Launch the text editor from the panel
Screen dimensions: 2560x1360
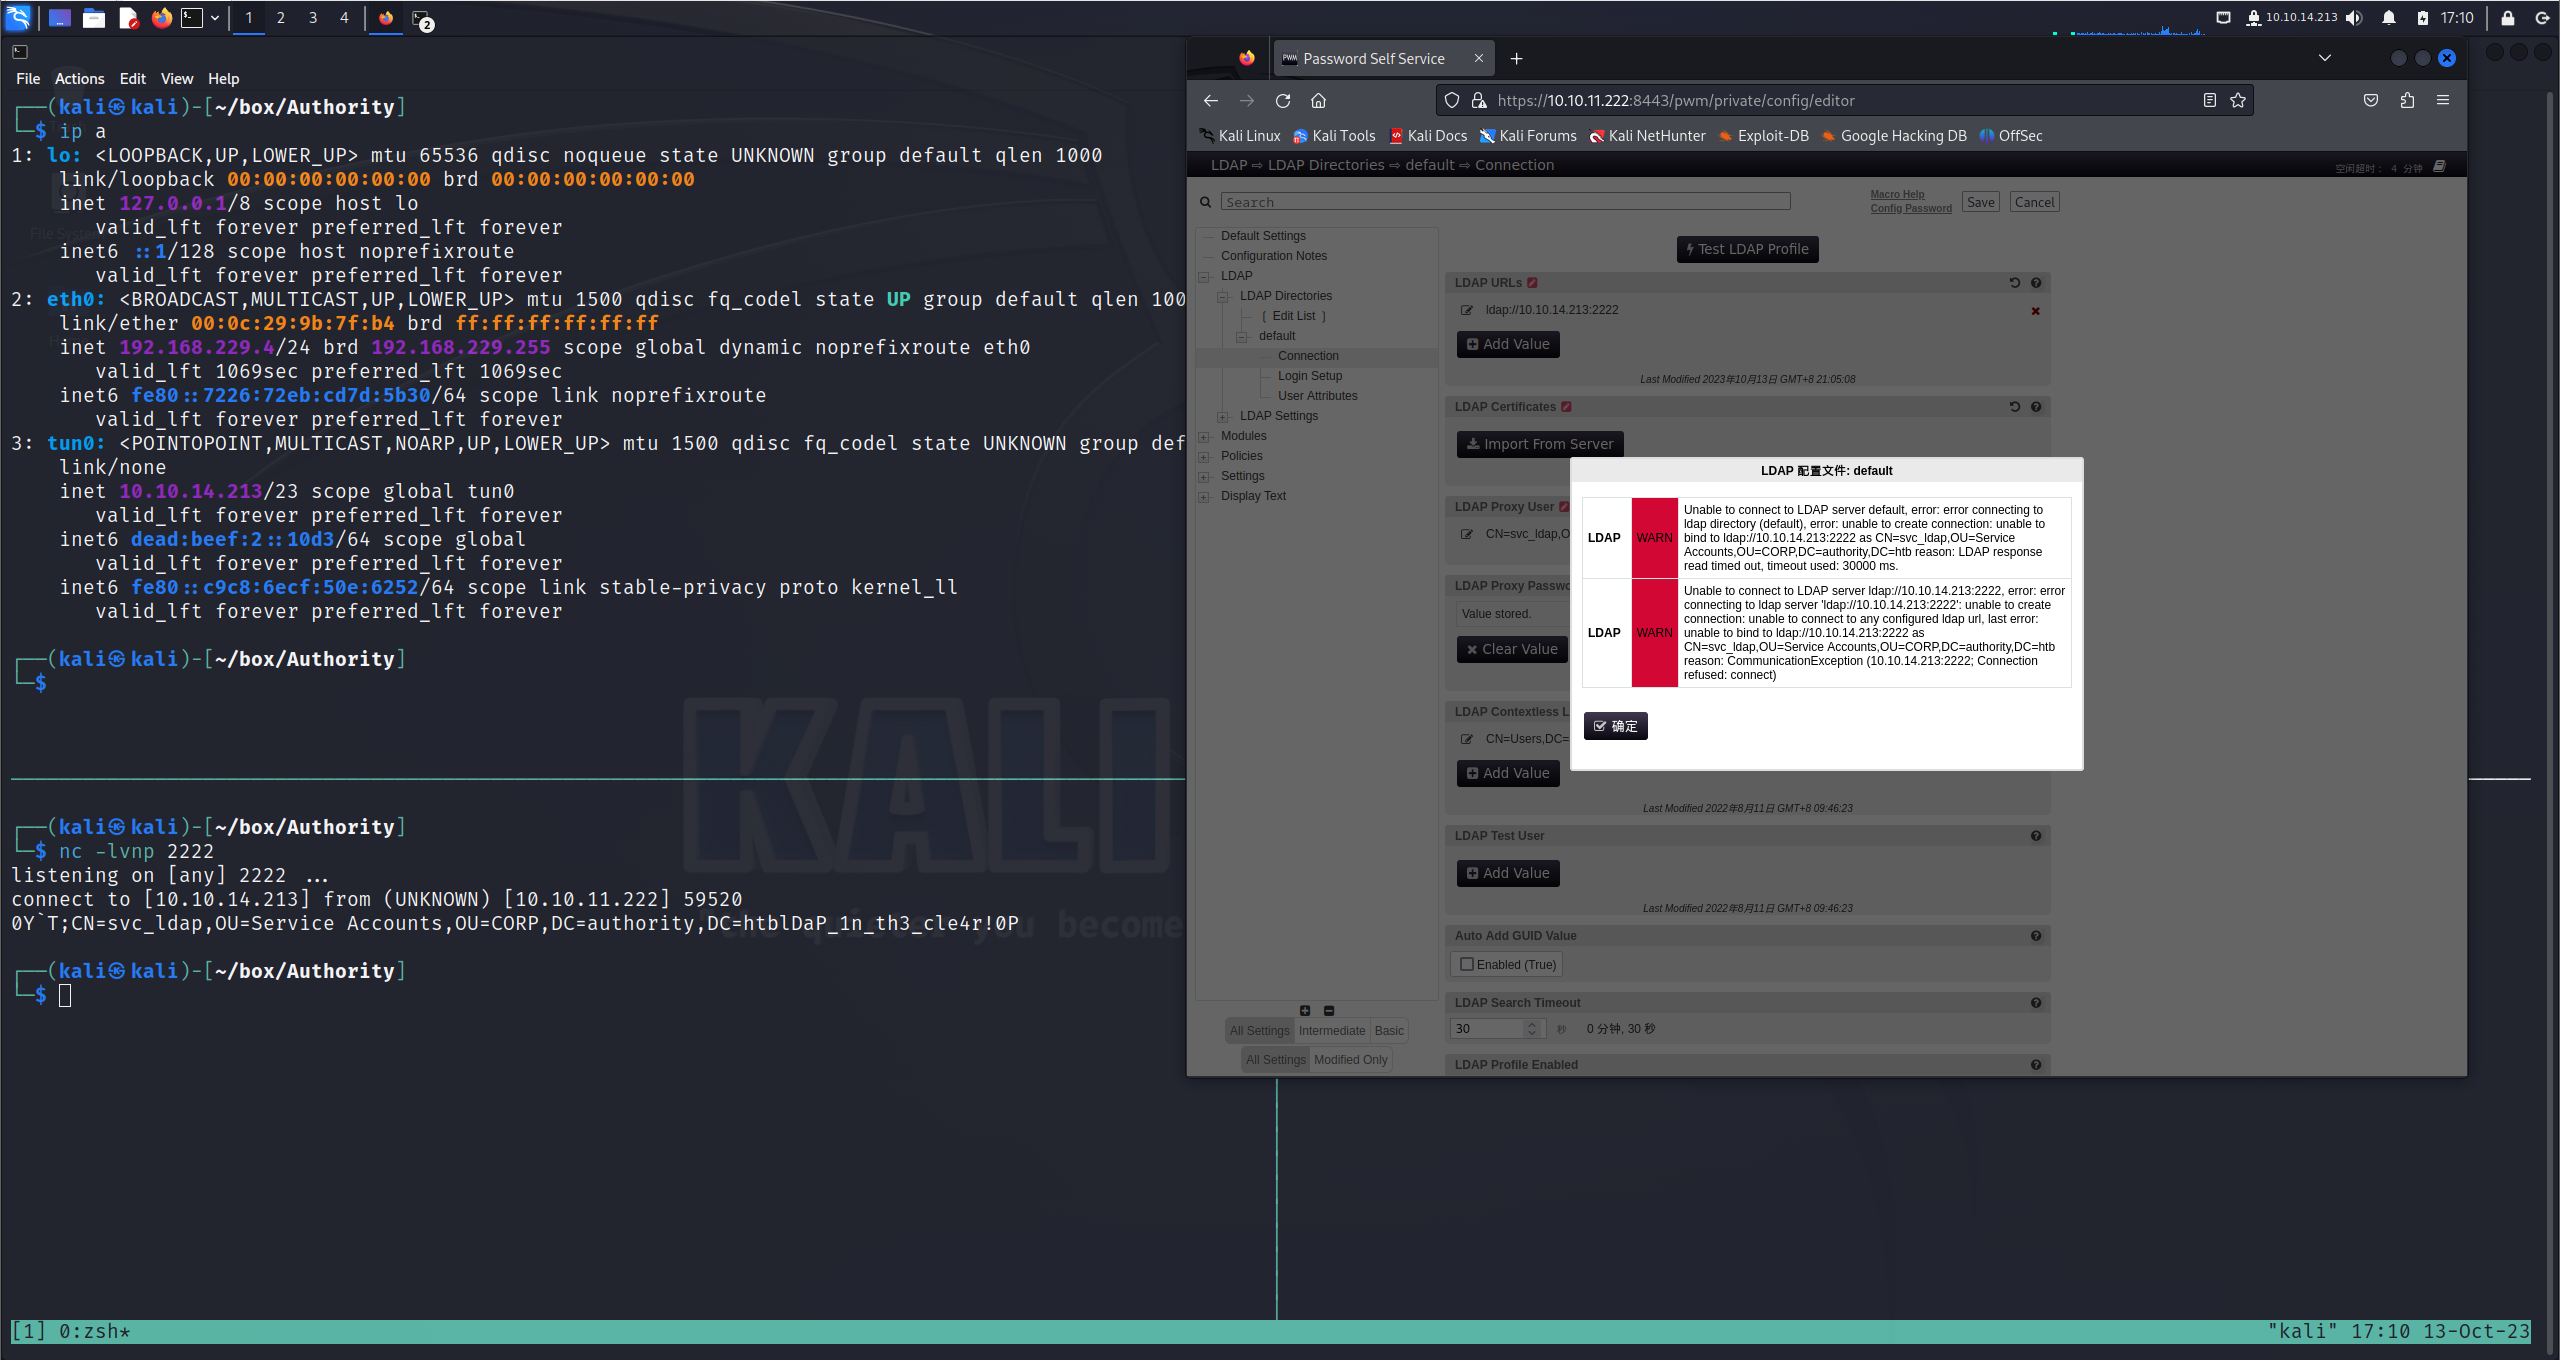[x=128, y=18]
